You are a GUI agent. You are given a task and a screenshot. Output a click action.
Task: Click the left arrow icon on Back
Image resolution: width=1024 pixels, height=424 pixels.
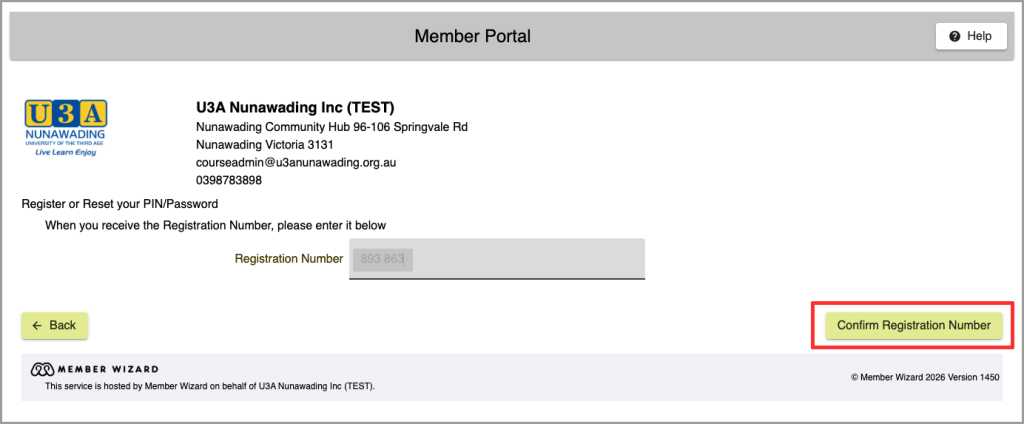tap(37, 325)
